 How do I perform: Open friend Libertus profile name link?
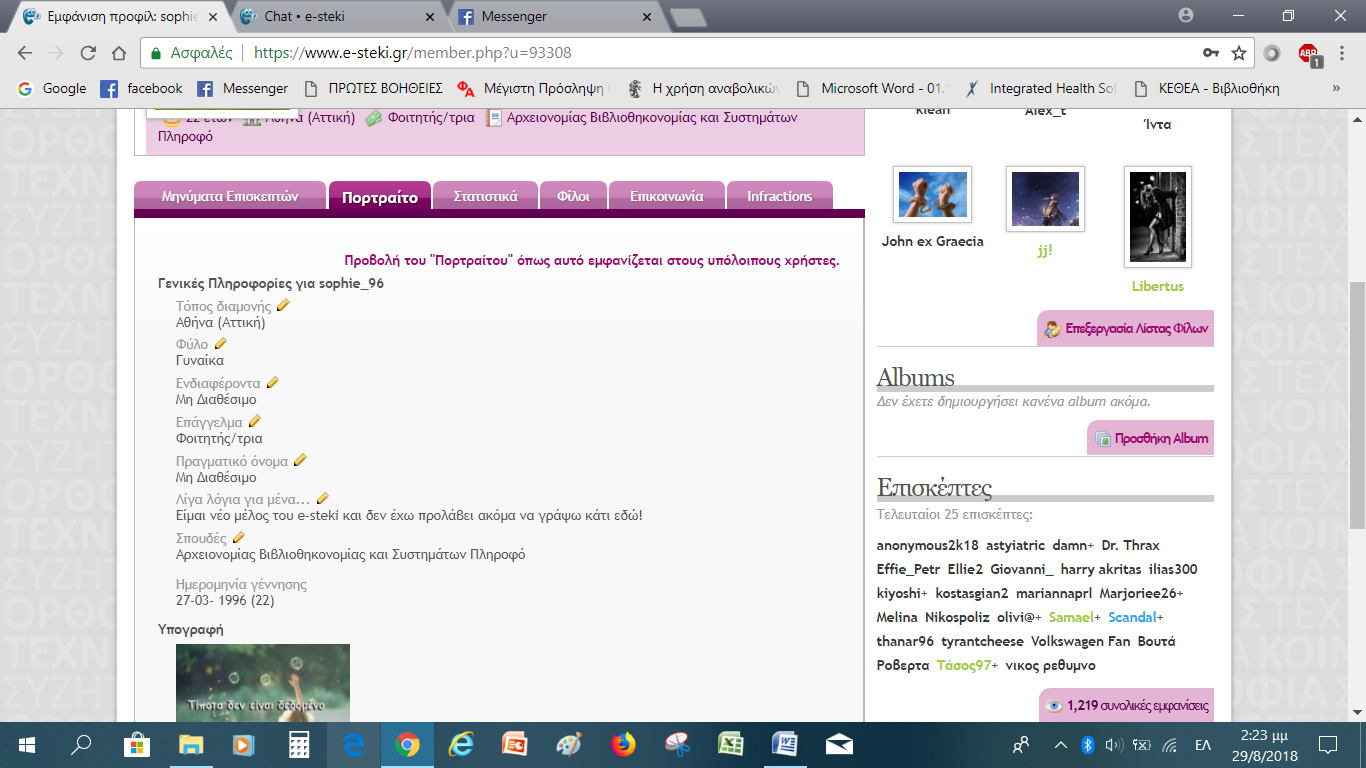(x=1157, y=286)
